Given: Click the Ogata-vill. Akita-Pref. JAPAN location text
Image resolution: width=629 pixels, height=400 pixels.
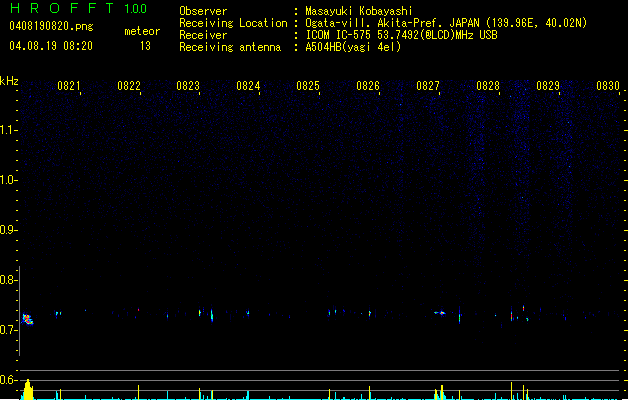Looking at the screenshot, I should (446, 23).
